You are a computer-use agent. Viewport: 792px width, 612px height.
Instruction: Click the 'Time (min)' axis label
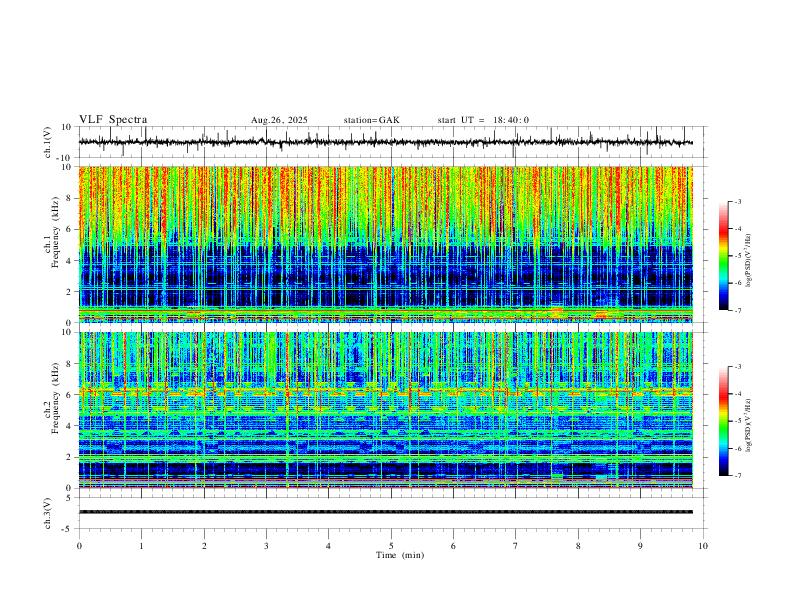click(x=400, y=555)
